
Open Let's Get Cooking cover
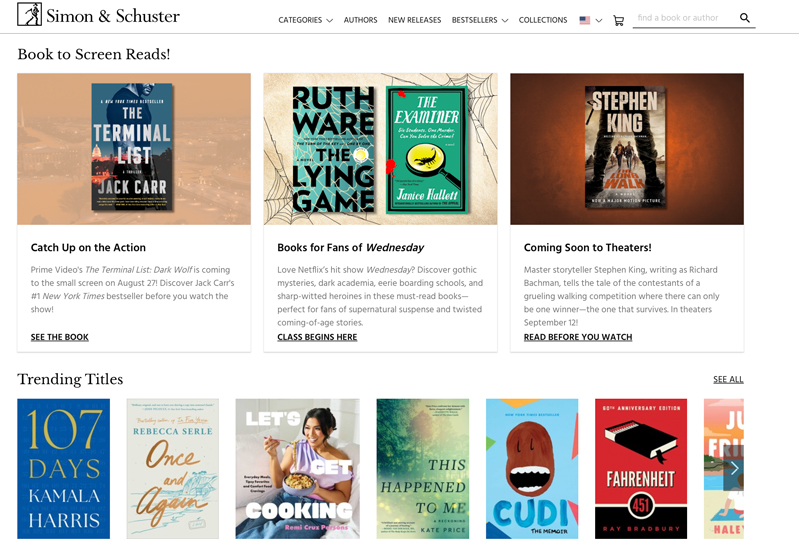[x=298, y=469]
